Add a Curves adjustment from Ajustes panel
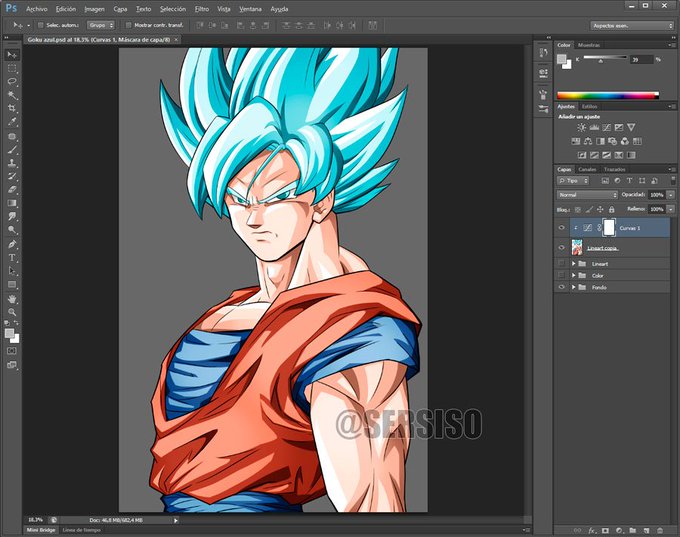Viewport: 680px width, 537px height. tap(606, 128)
